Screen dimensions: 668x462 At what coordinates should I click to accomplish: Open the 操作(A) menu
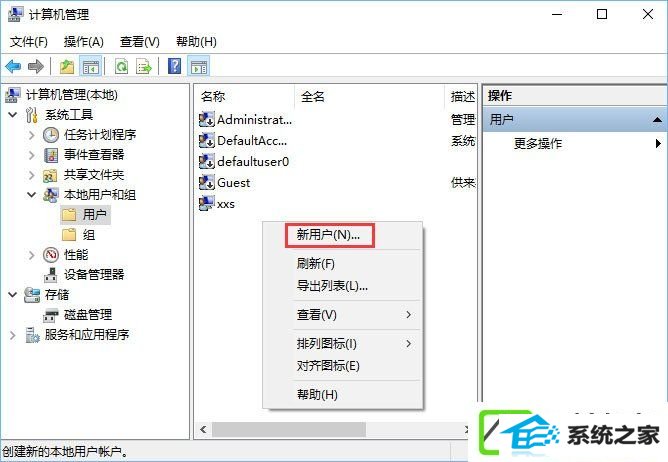84,42
